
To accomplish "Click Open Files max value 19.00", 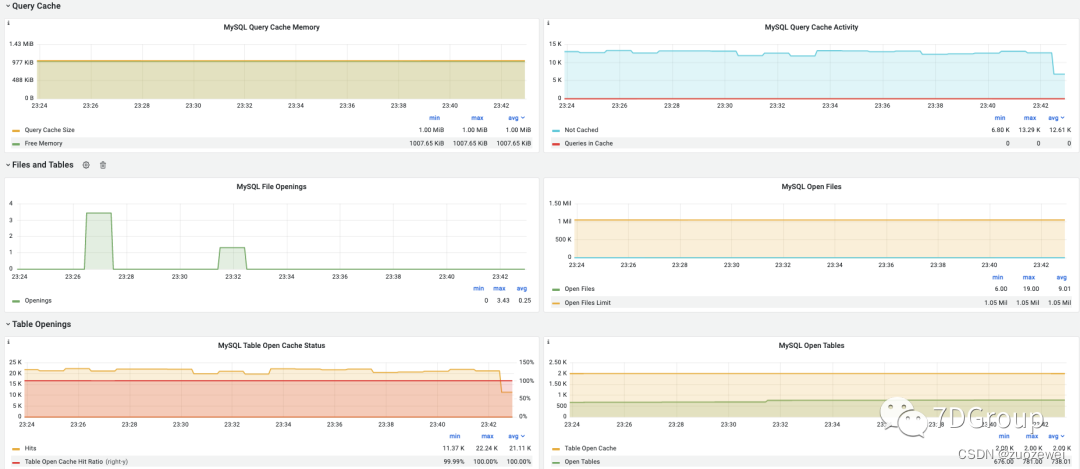I will tap(1029, 289).
